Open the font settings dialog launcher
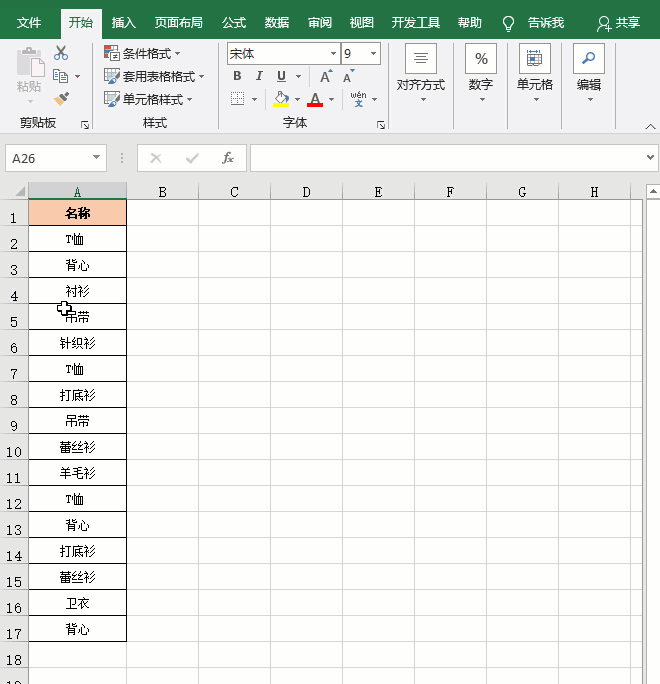Screen dimensions: 660x684 (381, 125)
